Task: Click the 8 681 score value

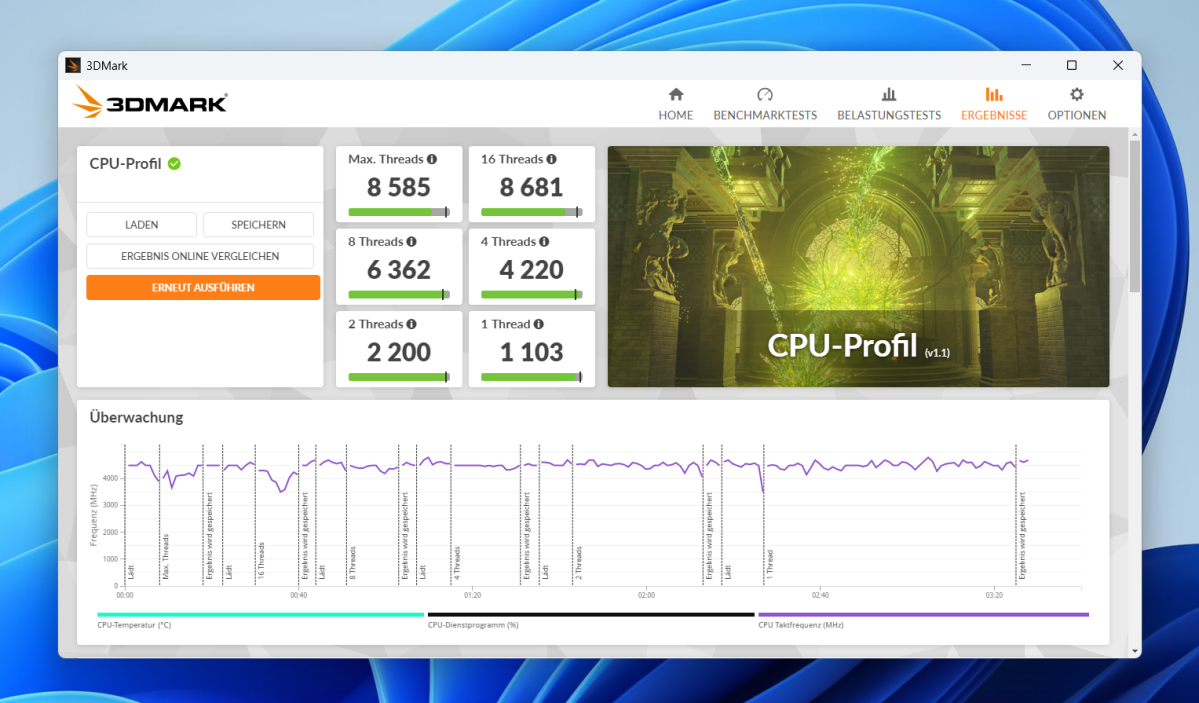Action: click(531, 187)
